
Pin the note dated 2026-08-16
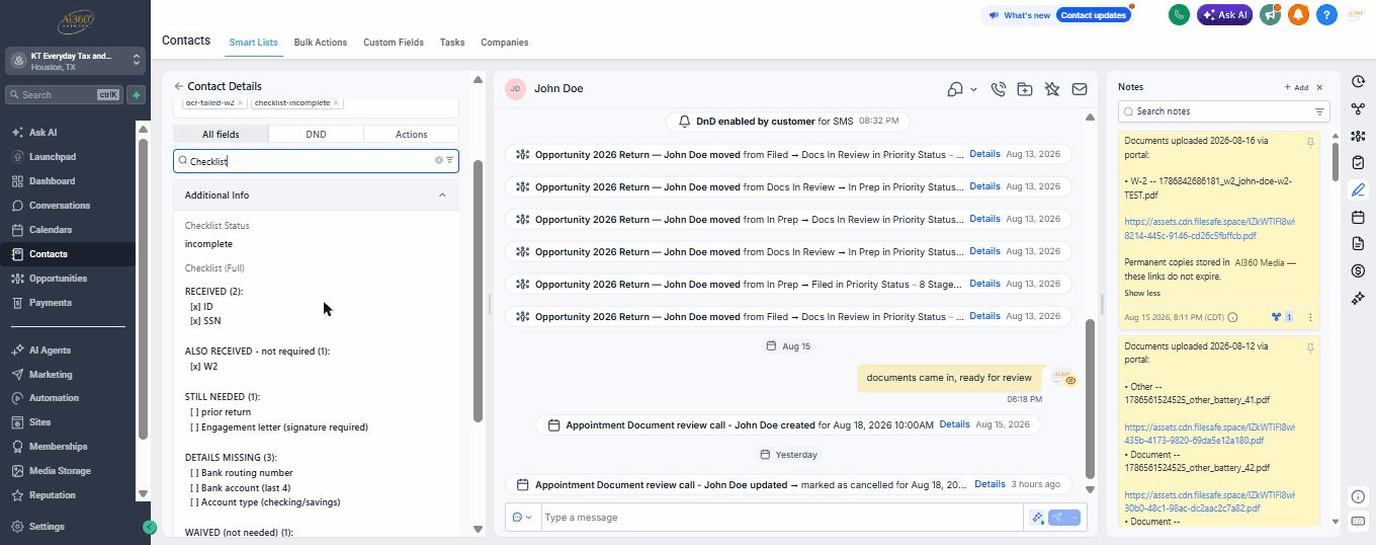pos(1310,144)
